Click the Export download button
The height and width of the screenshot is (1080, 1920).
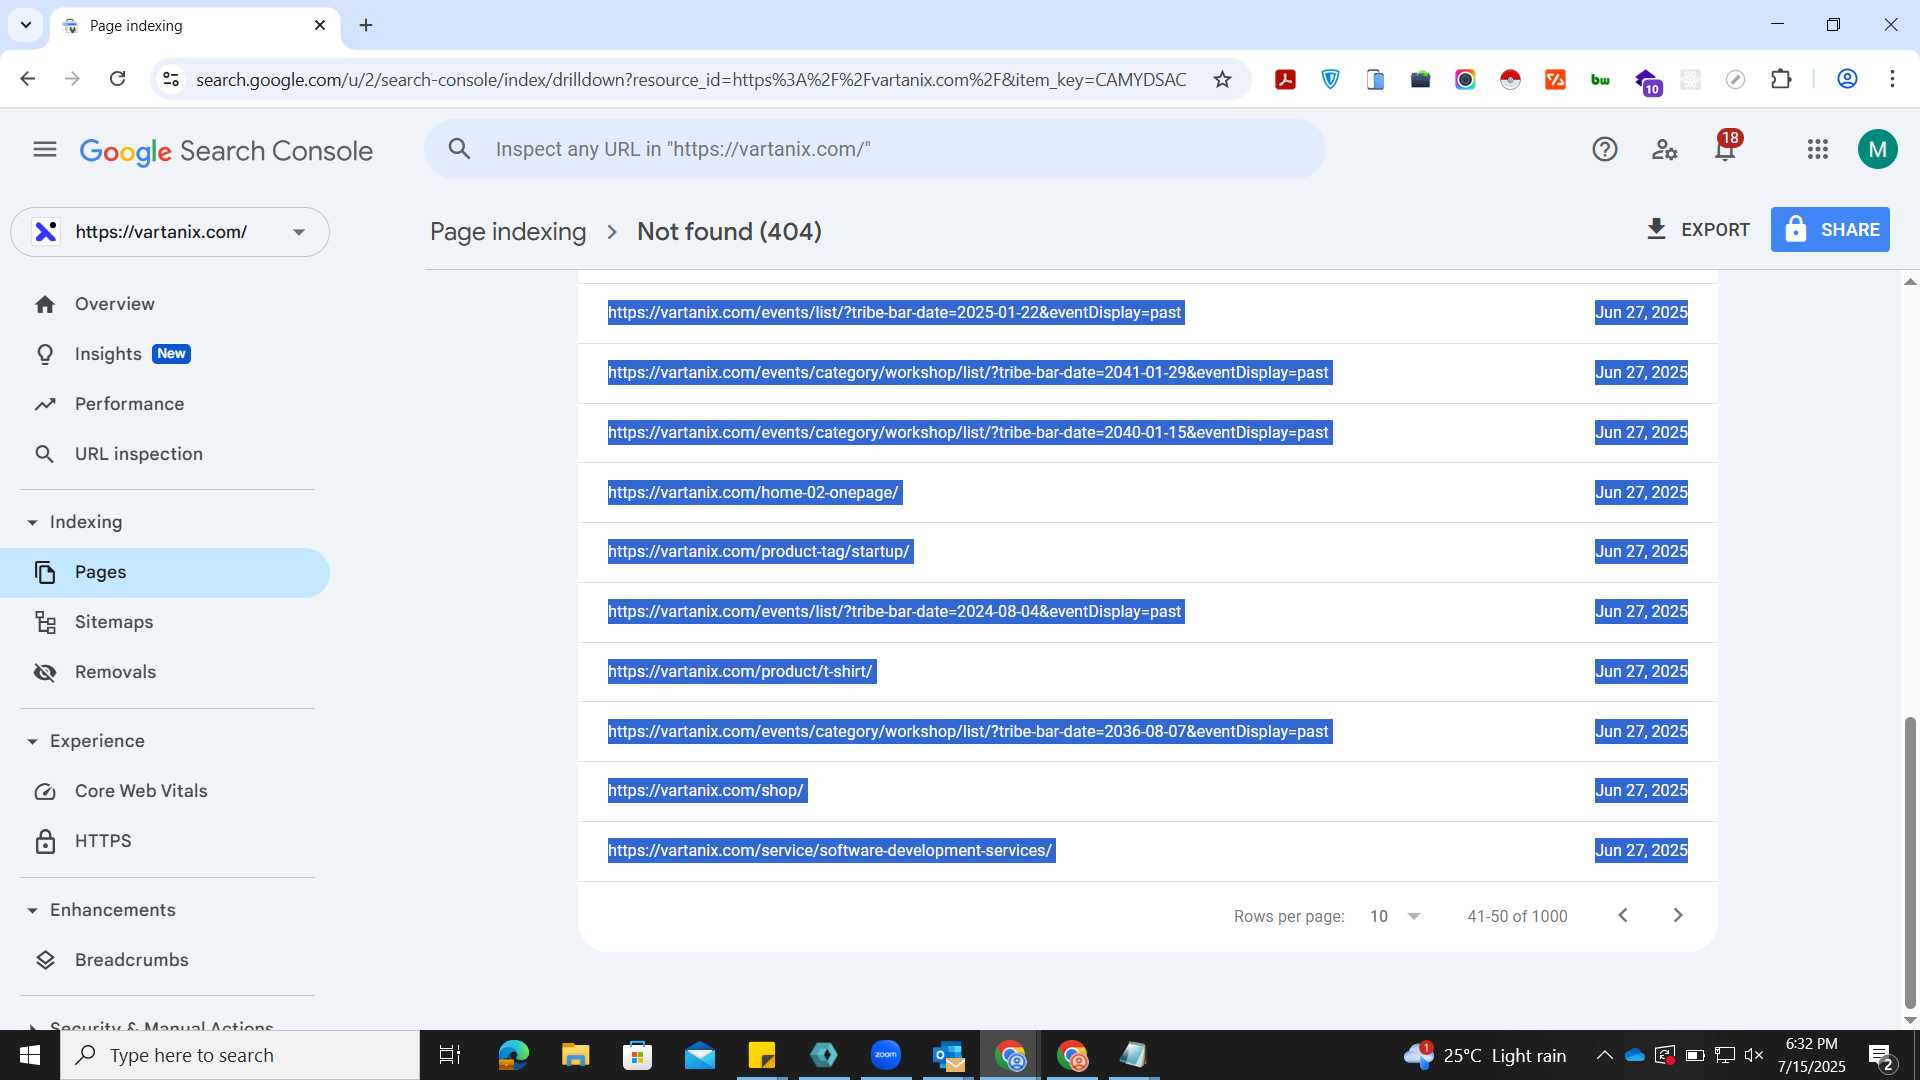pos(1698,230)
